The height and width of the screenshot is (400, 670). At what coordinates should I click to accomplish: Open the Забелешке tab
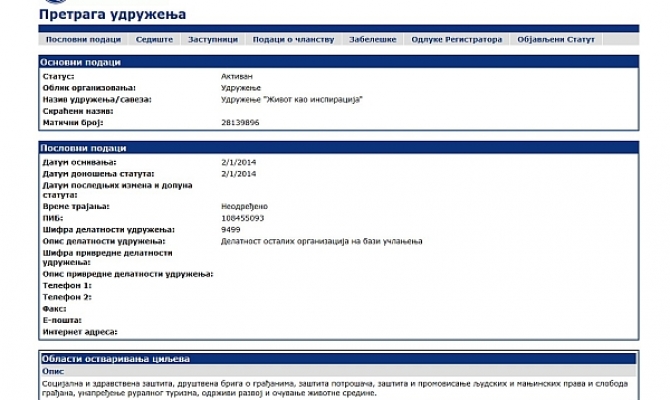(373, 39)
